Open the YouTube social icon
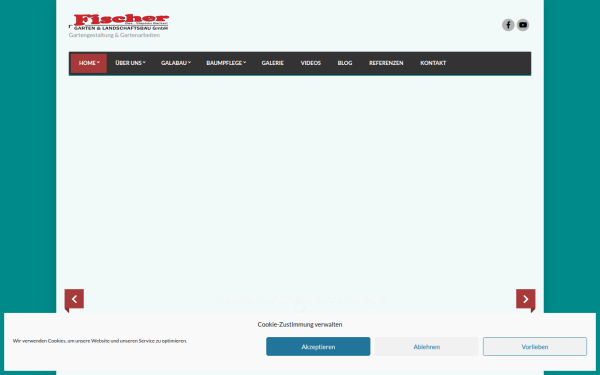Screen dimensions: 600x375 (523, 25)
